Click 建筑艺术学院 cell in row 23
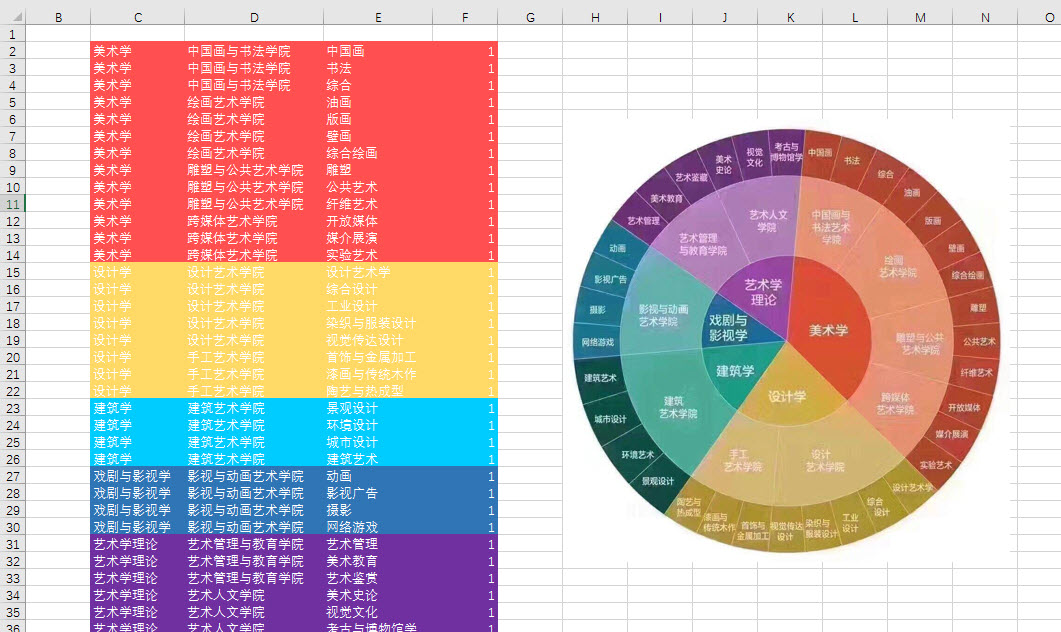The image size is (1061, 632). pos(254,408)
